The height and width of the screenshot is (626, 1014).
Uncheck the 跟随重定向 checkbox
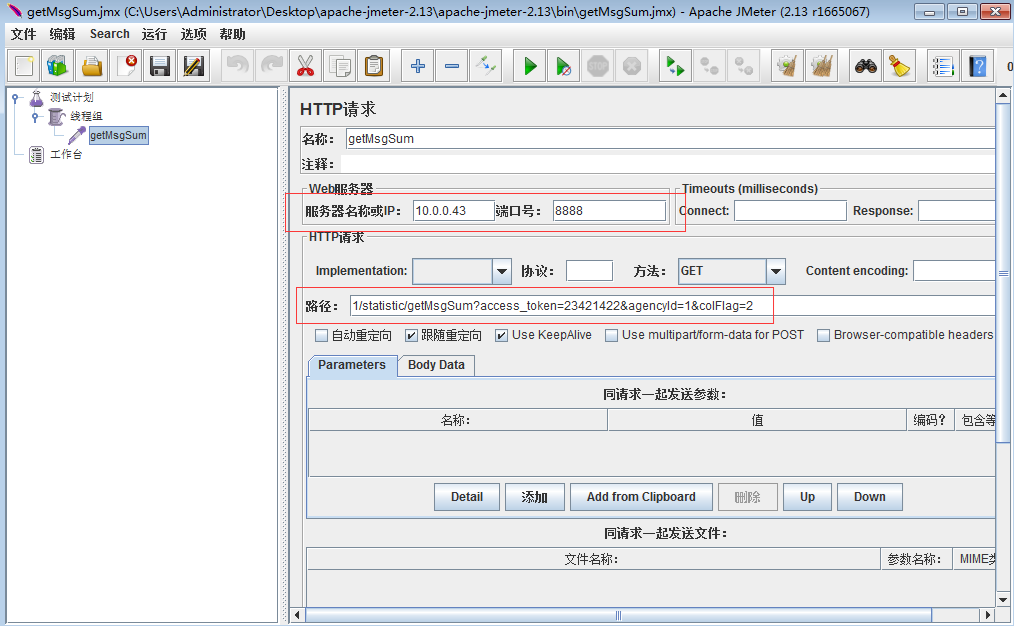pos(411,336)
